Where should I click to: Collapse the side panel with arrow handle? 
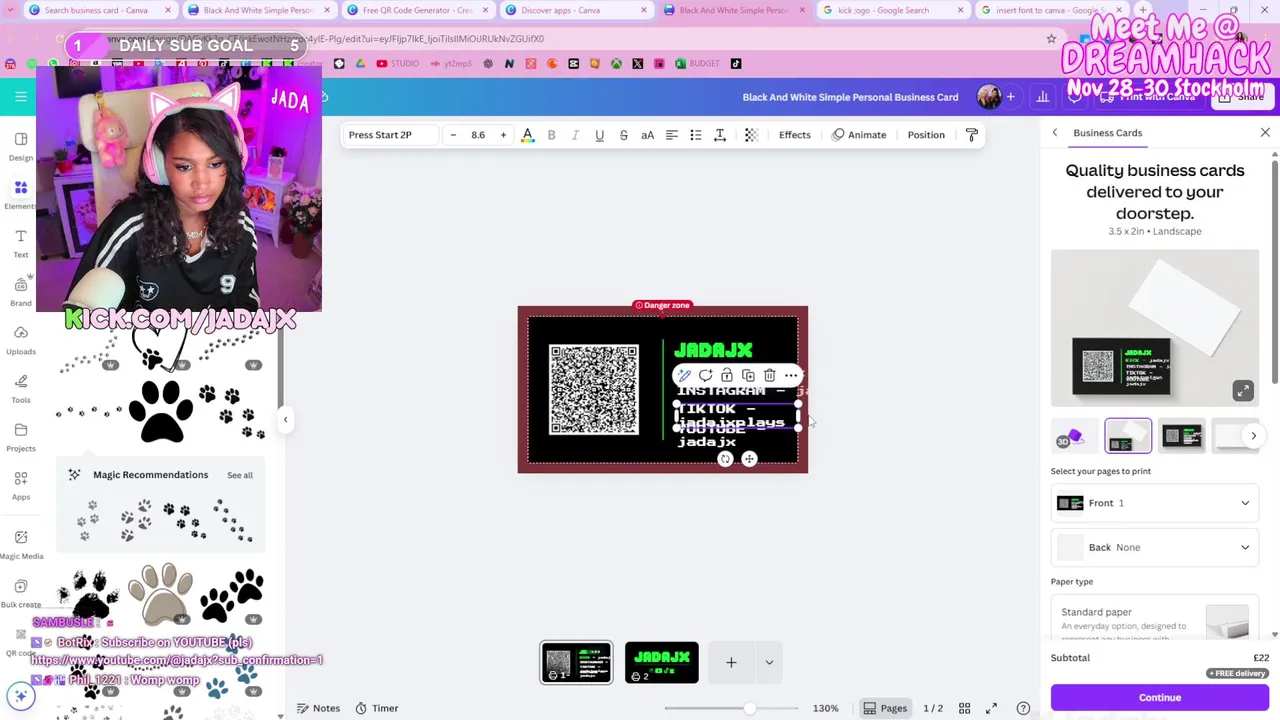pos(285,420)
